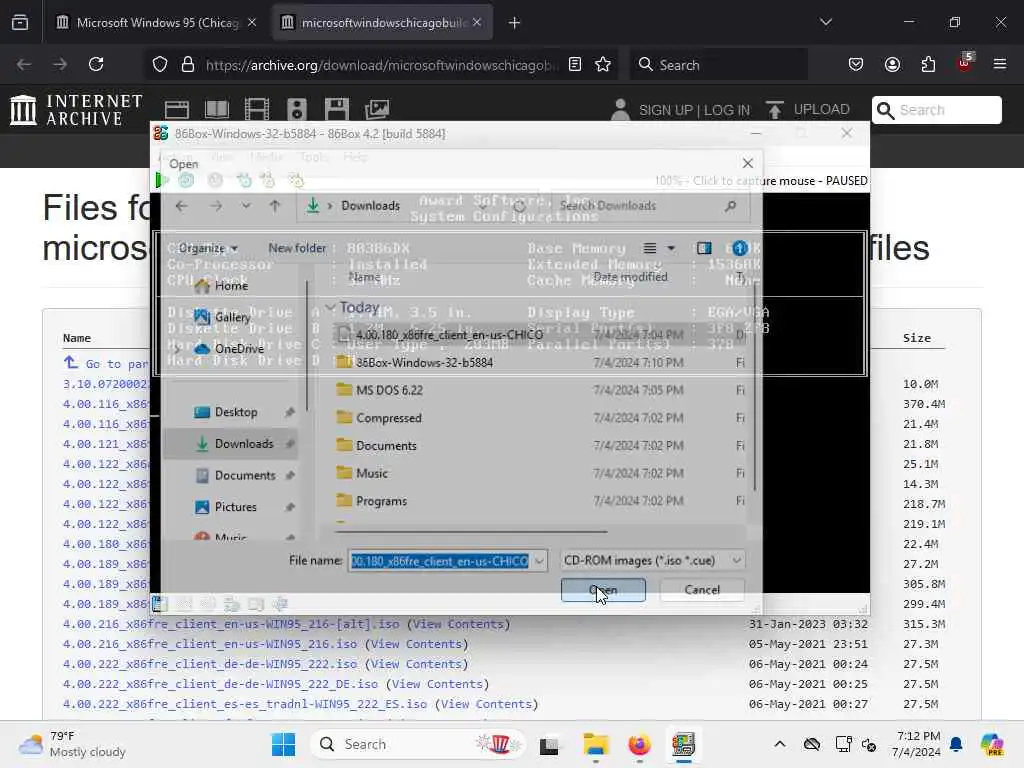Viewport: 1024px width, 768px height.
Task: Open Firefox extensions puzzle icon
Action: click(x=928, y=65)
